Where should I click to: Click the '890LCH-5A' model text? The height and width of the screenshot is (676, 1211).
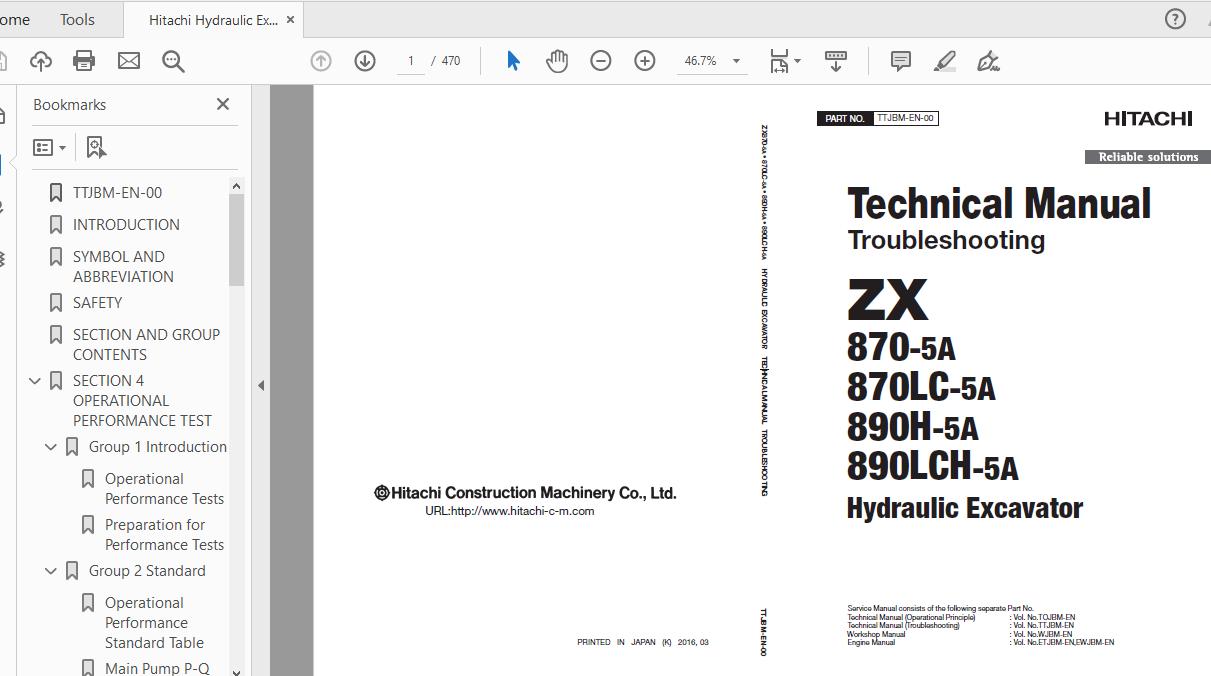click(932, 466)
